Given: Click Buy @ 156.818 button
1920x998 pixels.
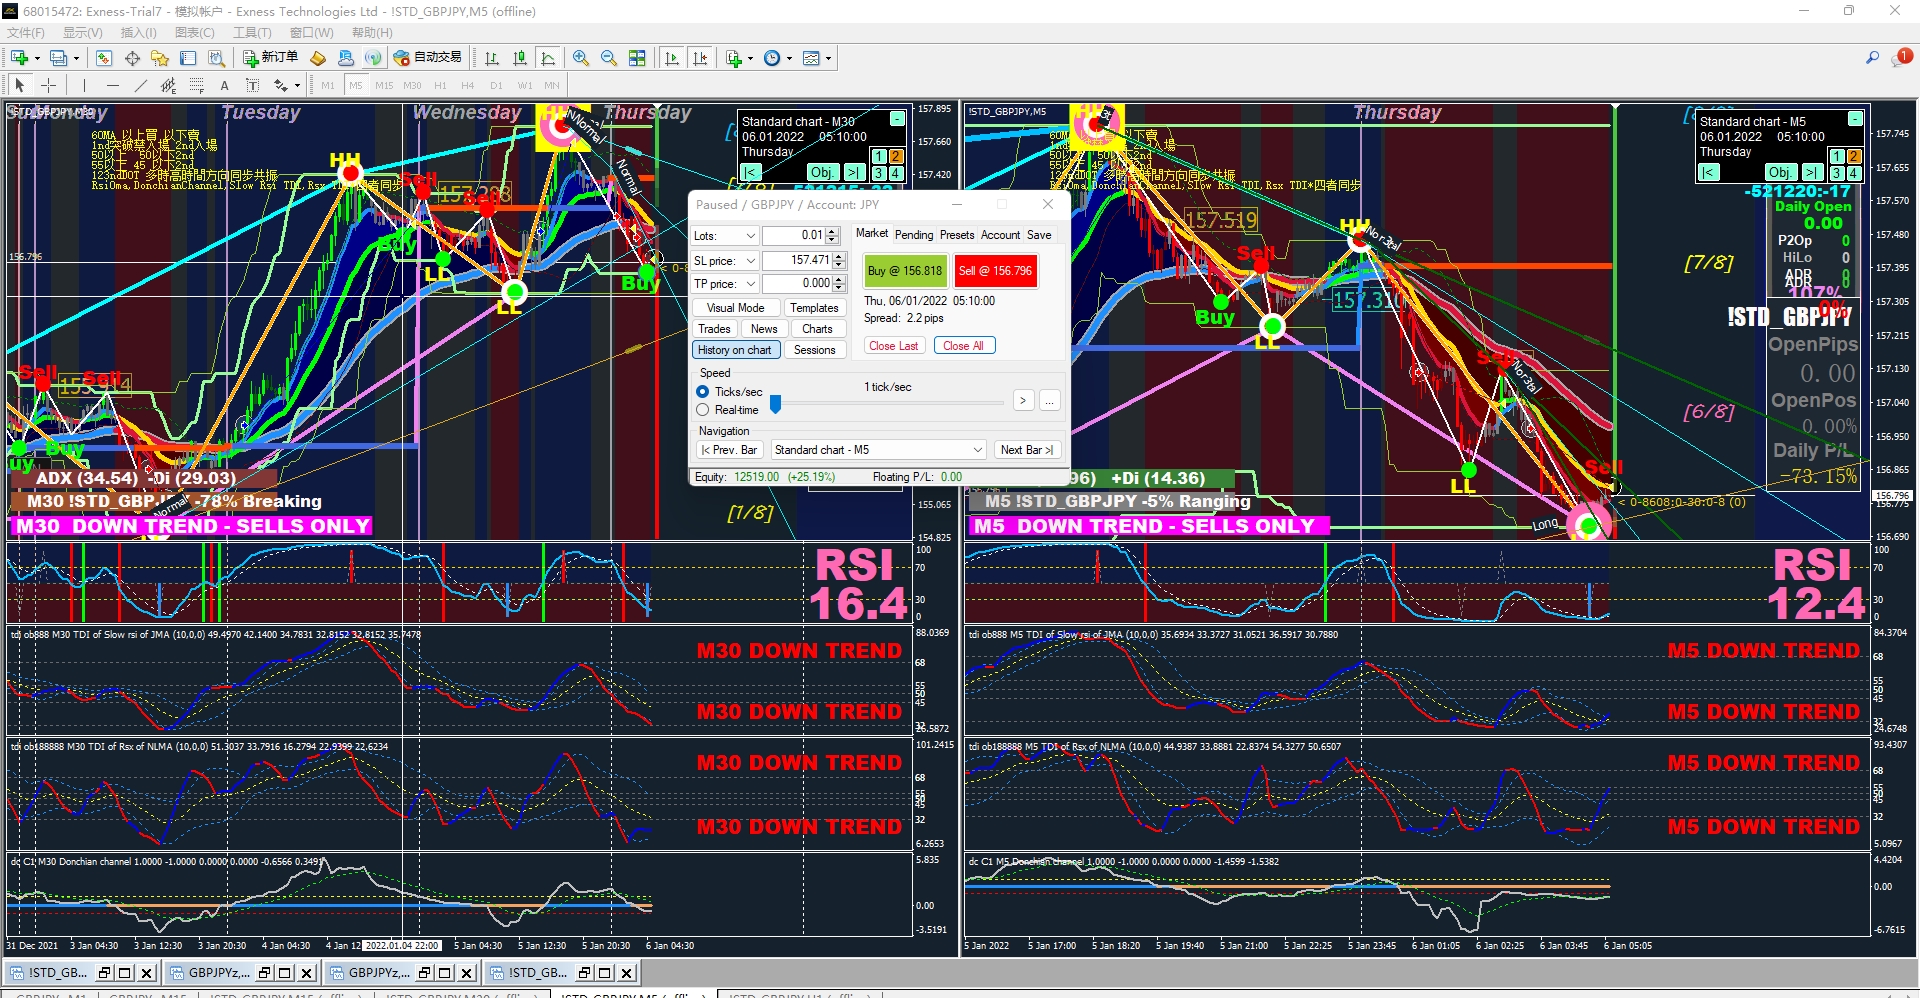Looking at the screenshot, I should 905,271.
